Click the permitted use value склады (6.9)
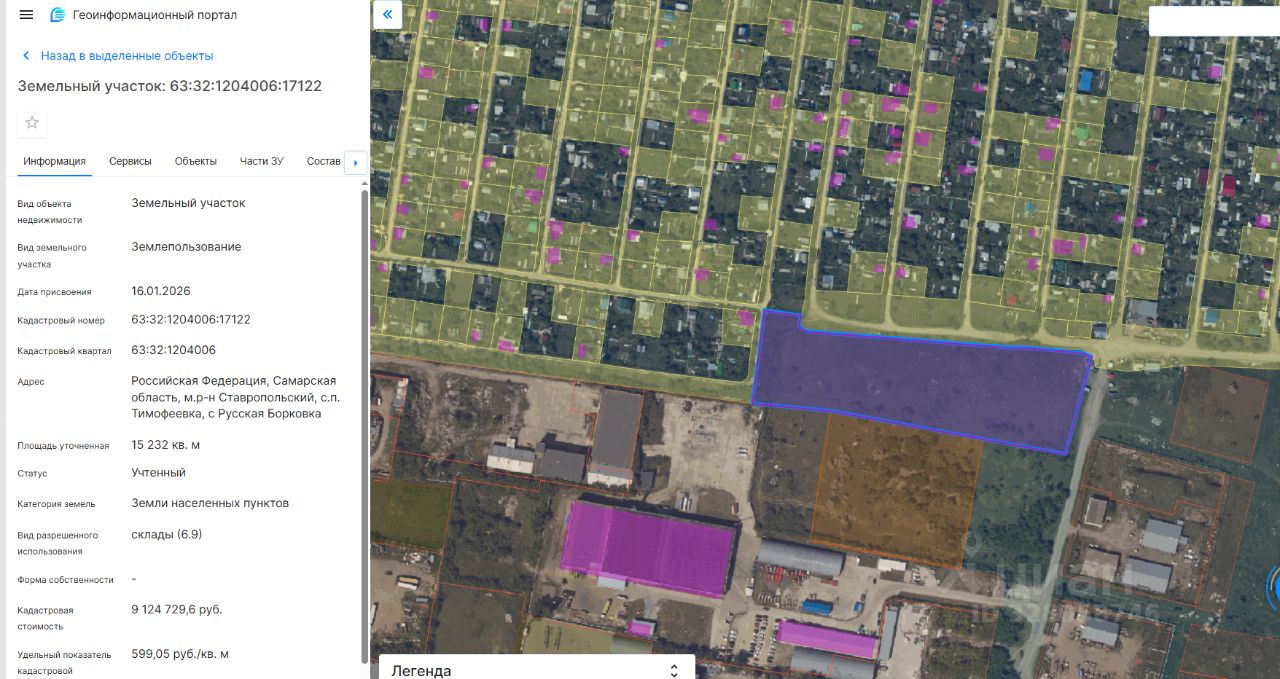The width and height of the screenshot is (1280, 679). (166, 535)
